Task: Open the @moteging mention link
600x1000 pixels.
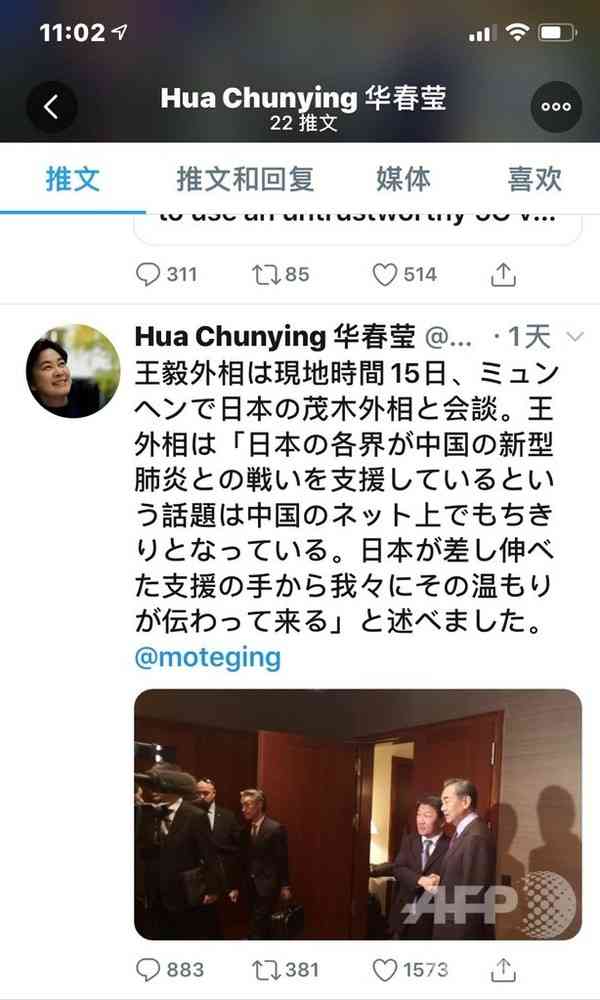Action: 208,658
